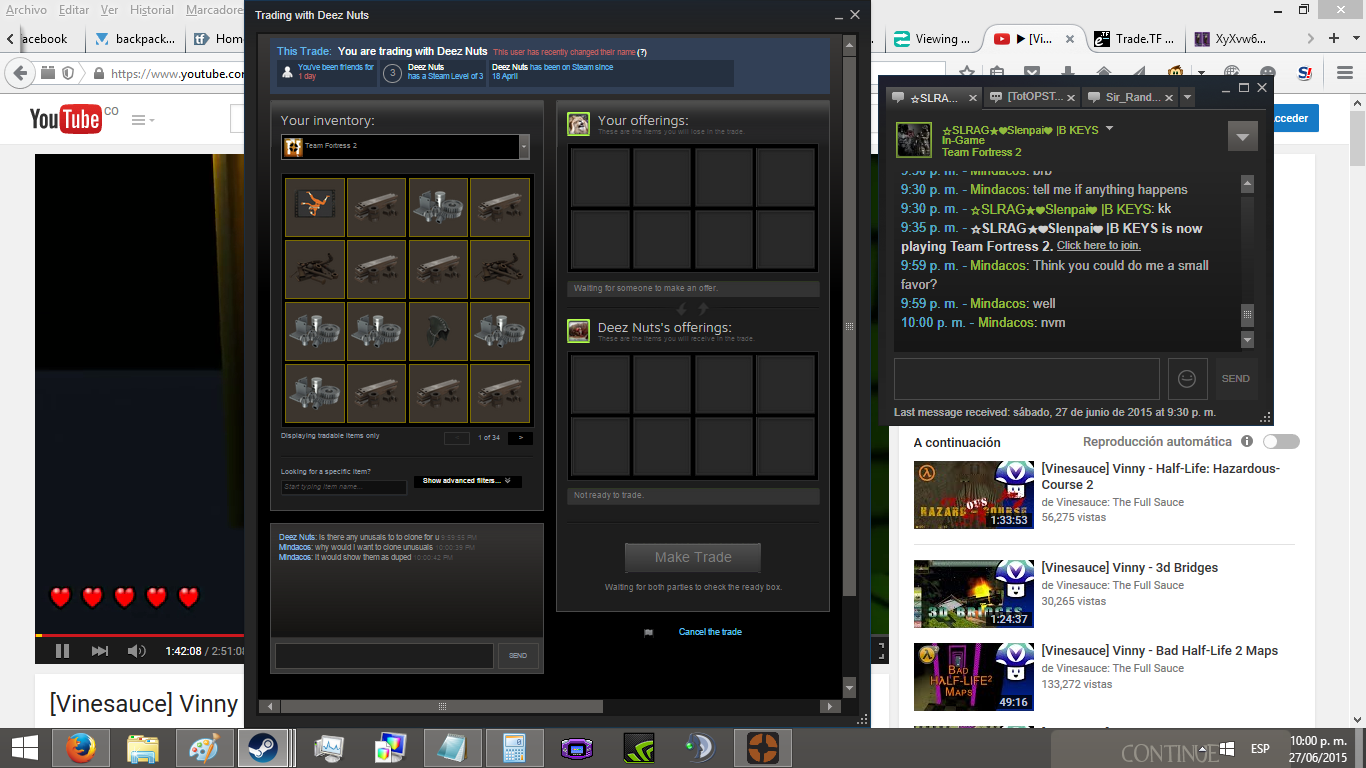Mute the video volume speaker icon
Screen dimensions: 1366x768
[x=137, y=651]
